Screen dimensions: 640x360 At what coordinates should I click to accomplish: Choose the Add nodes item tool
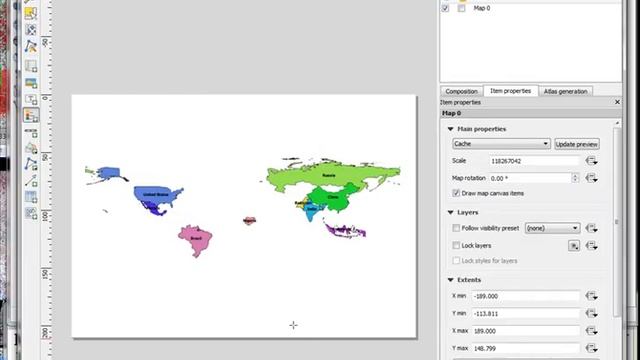pos(31,164)
